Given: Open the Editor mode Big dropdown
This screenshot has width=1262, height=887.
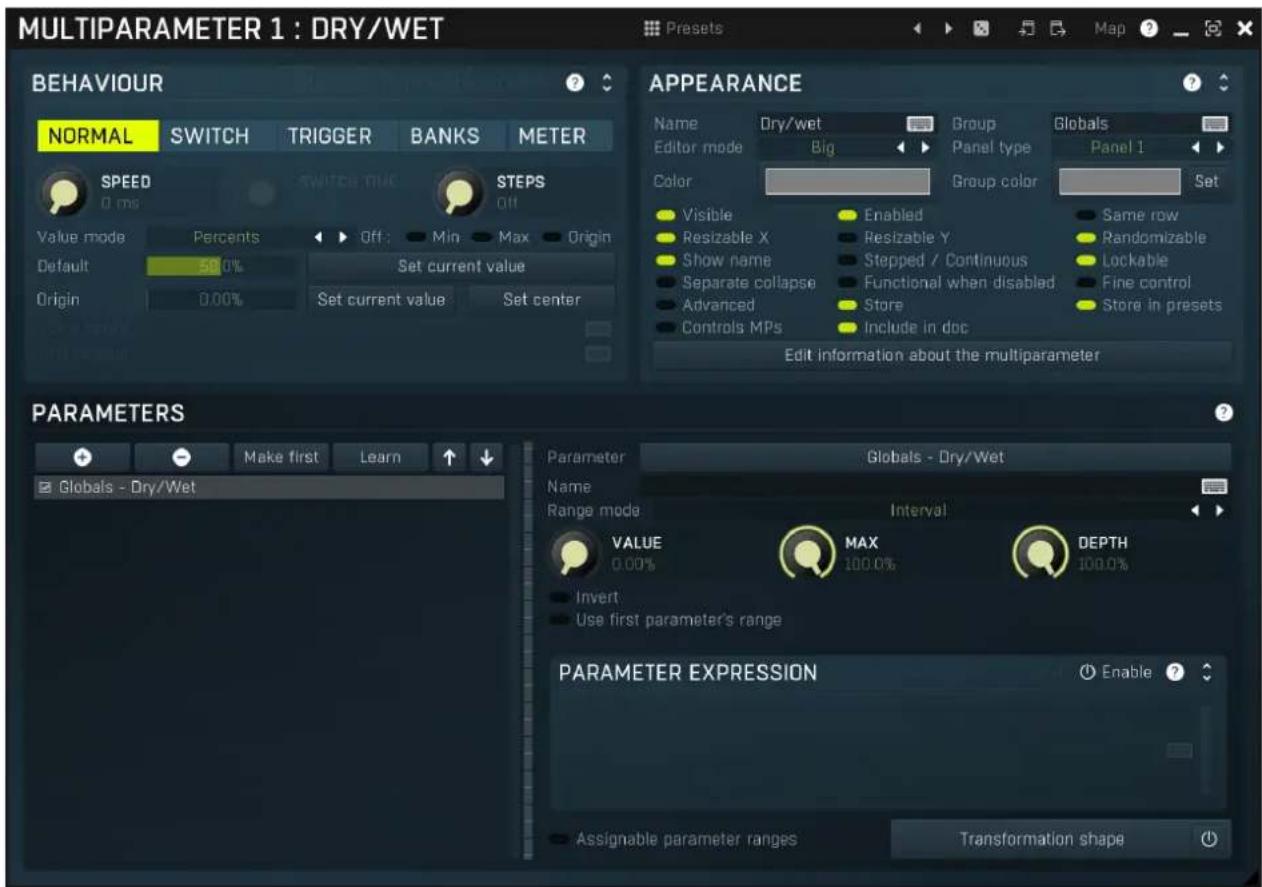Looking at the screenshot, I should pyautogui.click(x=822, y=147).
